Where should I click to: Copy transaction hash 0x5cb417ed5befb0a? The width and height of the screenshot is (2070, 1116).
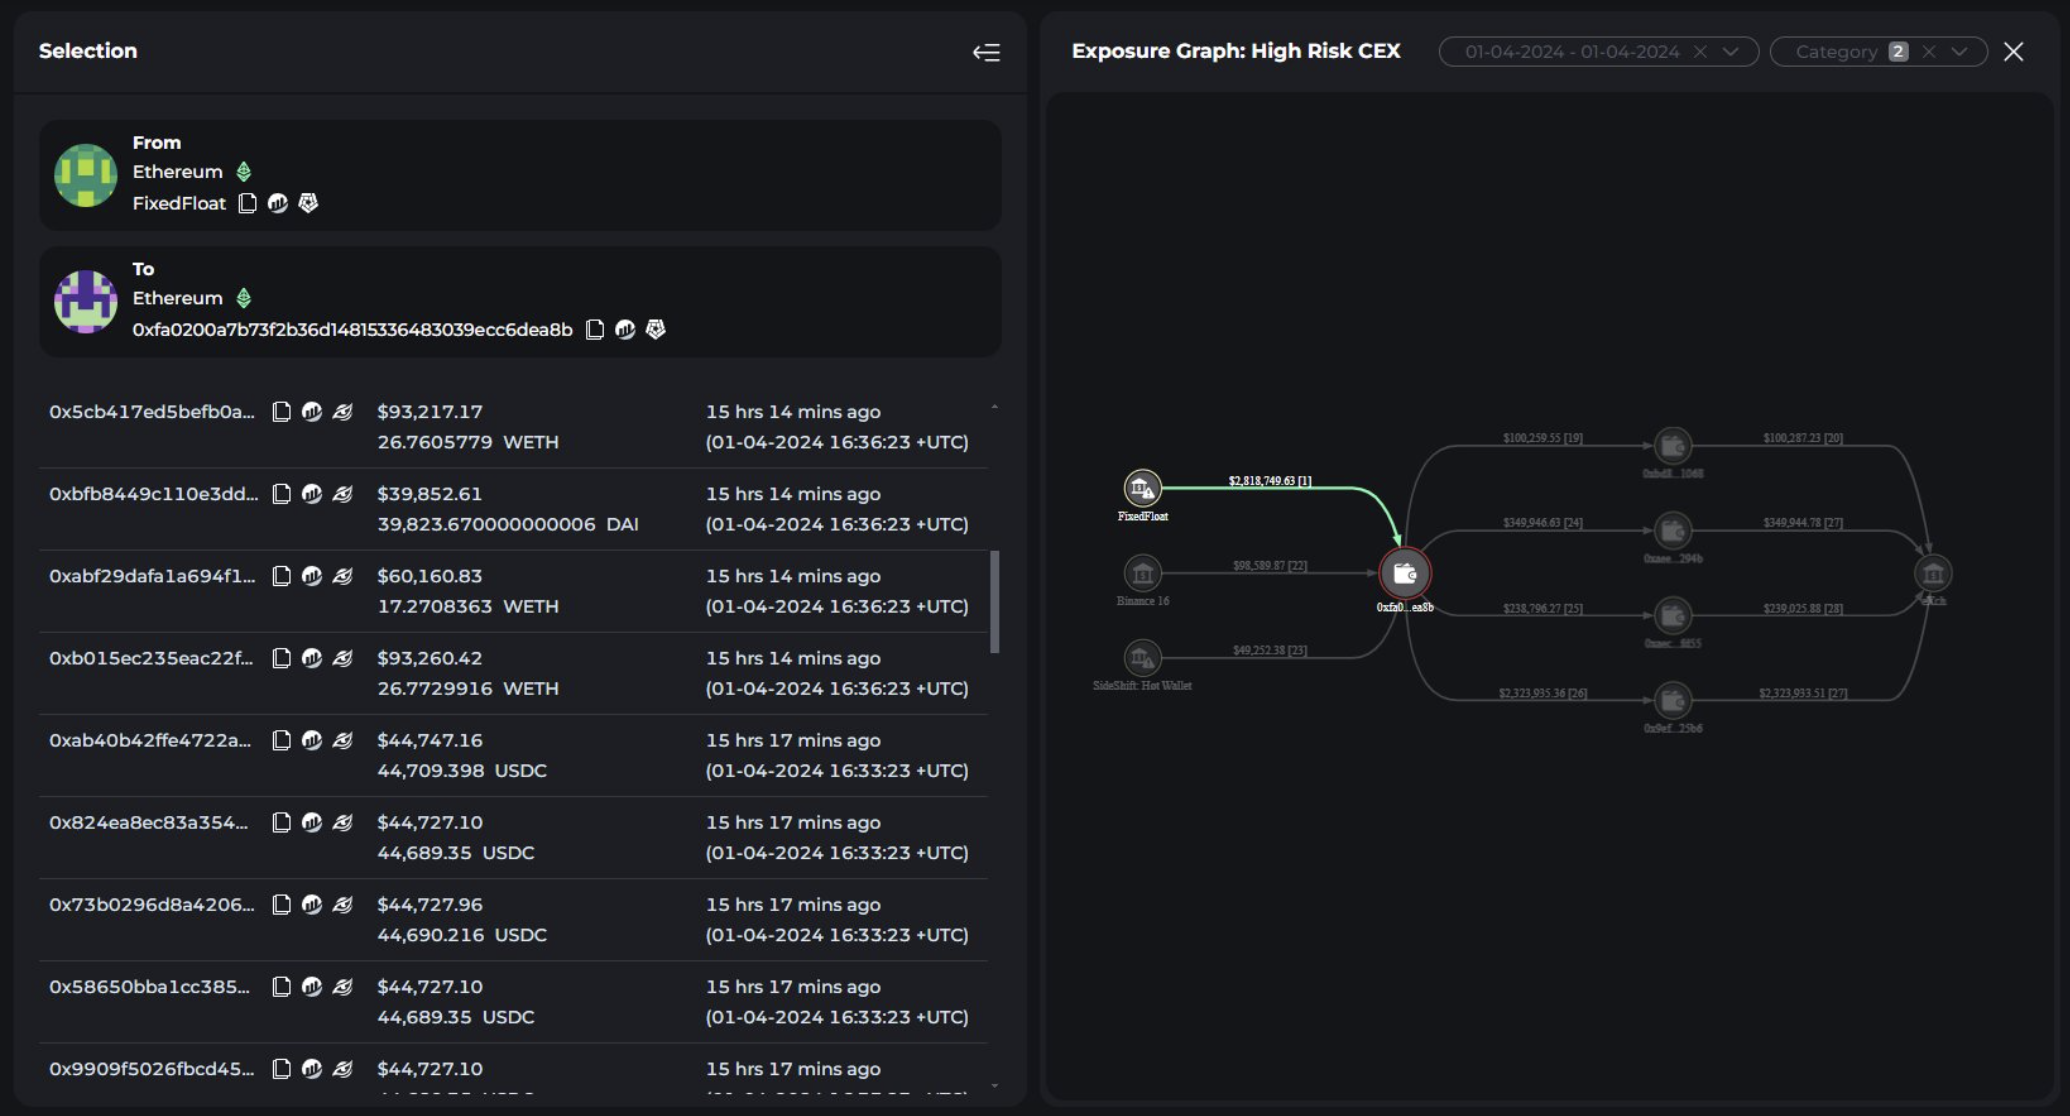[281, 412]
